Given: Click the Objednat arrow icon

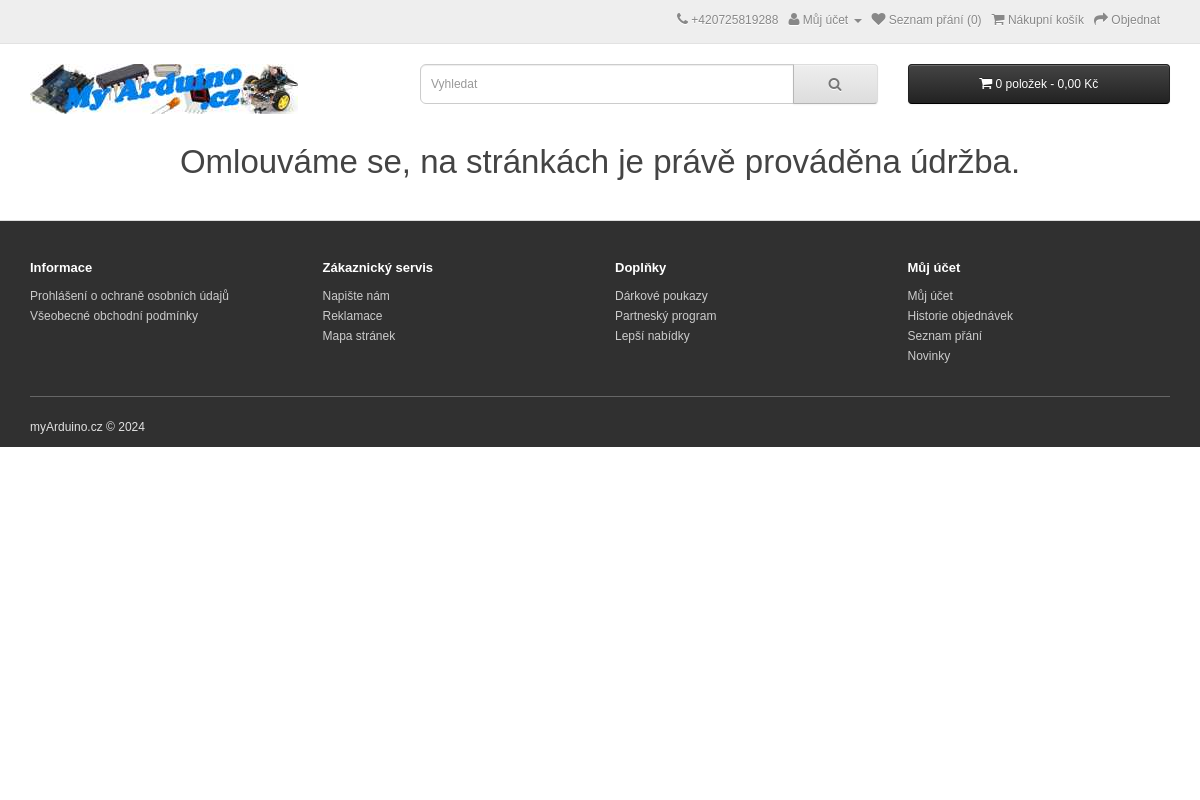Looking at the screenshot, I should tap(1101, 19).
